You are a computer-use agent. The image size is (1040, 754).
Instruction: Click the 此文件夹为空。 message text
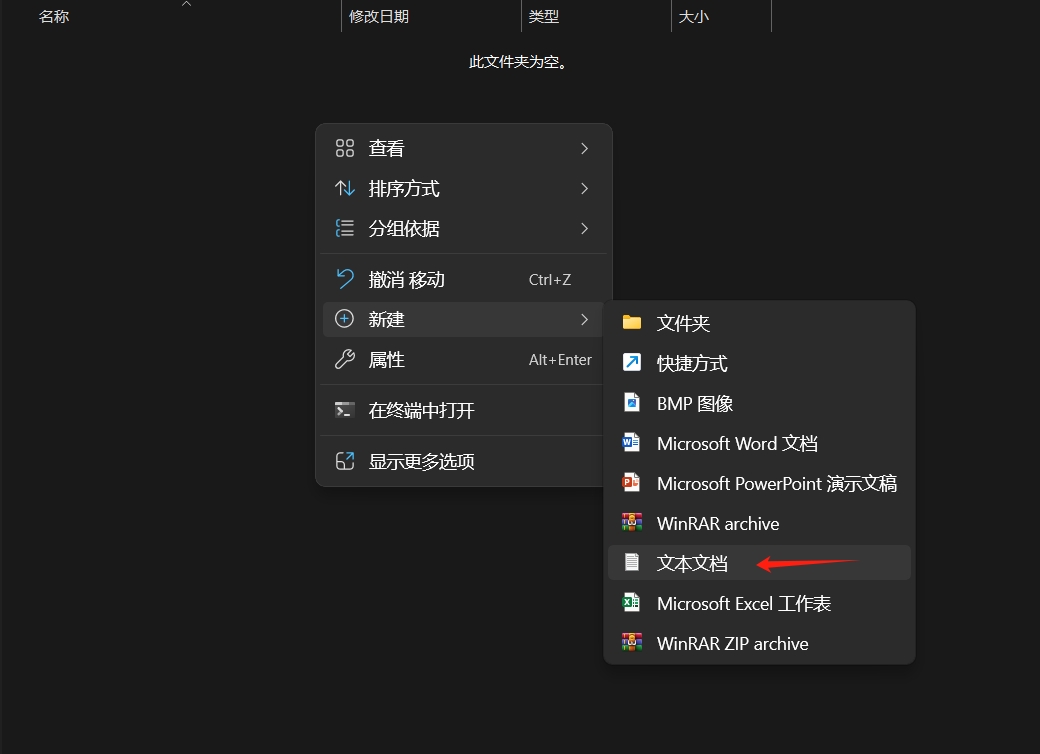coord(518,62)
